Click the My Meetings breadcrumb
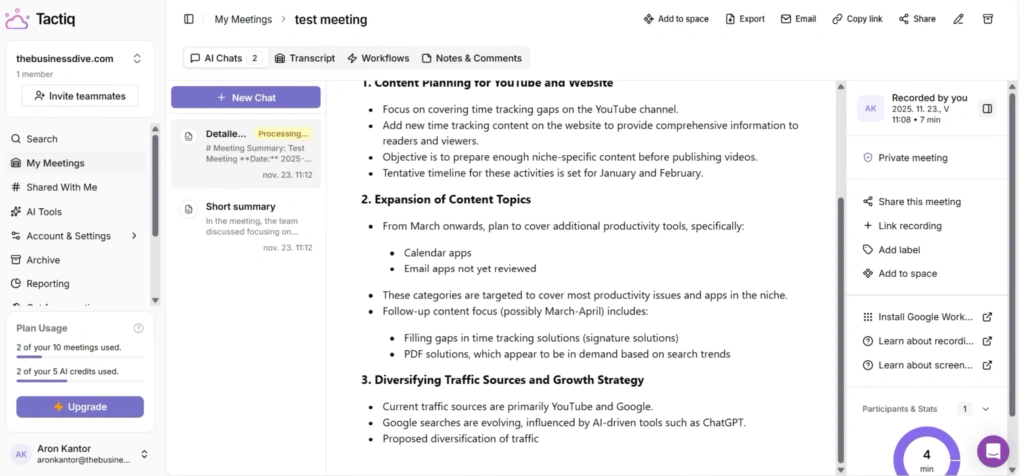This screenshot has width=1020, height=476. (x=243, y=20)
